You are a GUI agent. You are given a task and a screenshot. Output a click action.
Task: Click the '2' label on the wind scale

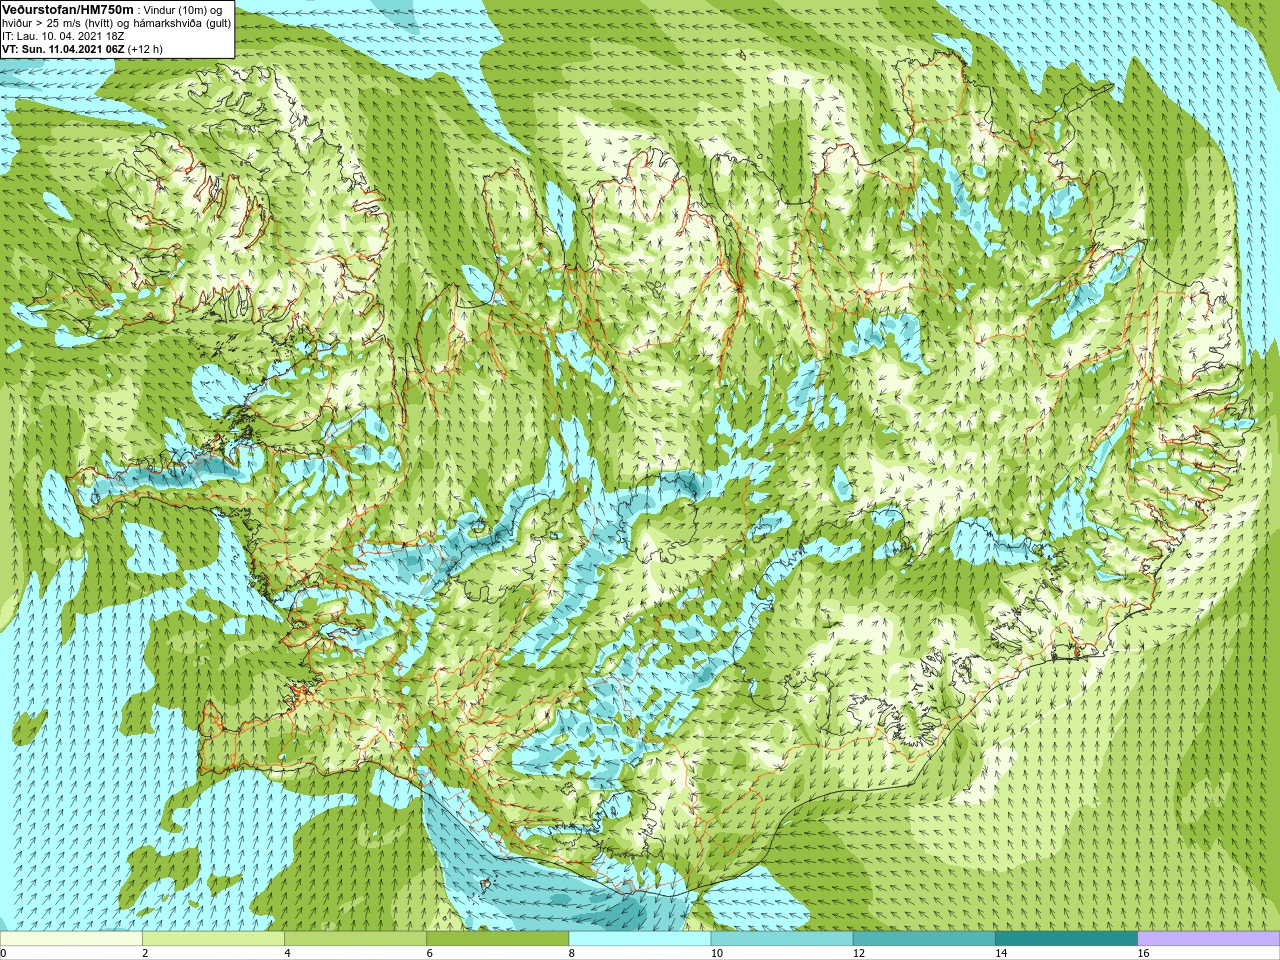pos(145,954)
